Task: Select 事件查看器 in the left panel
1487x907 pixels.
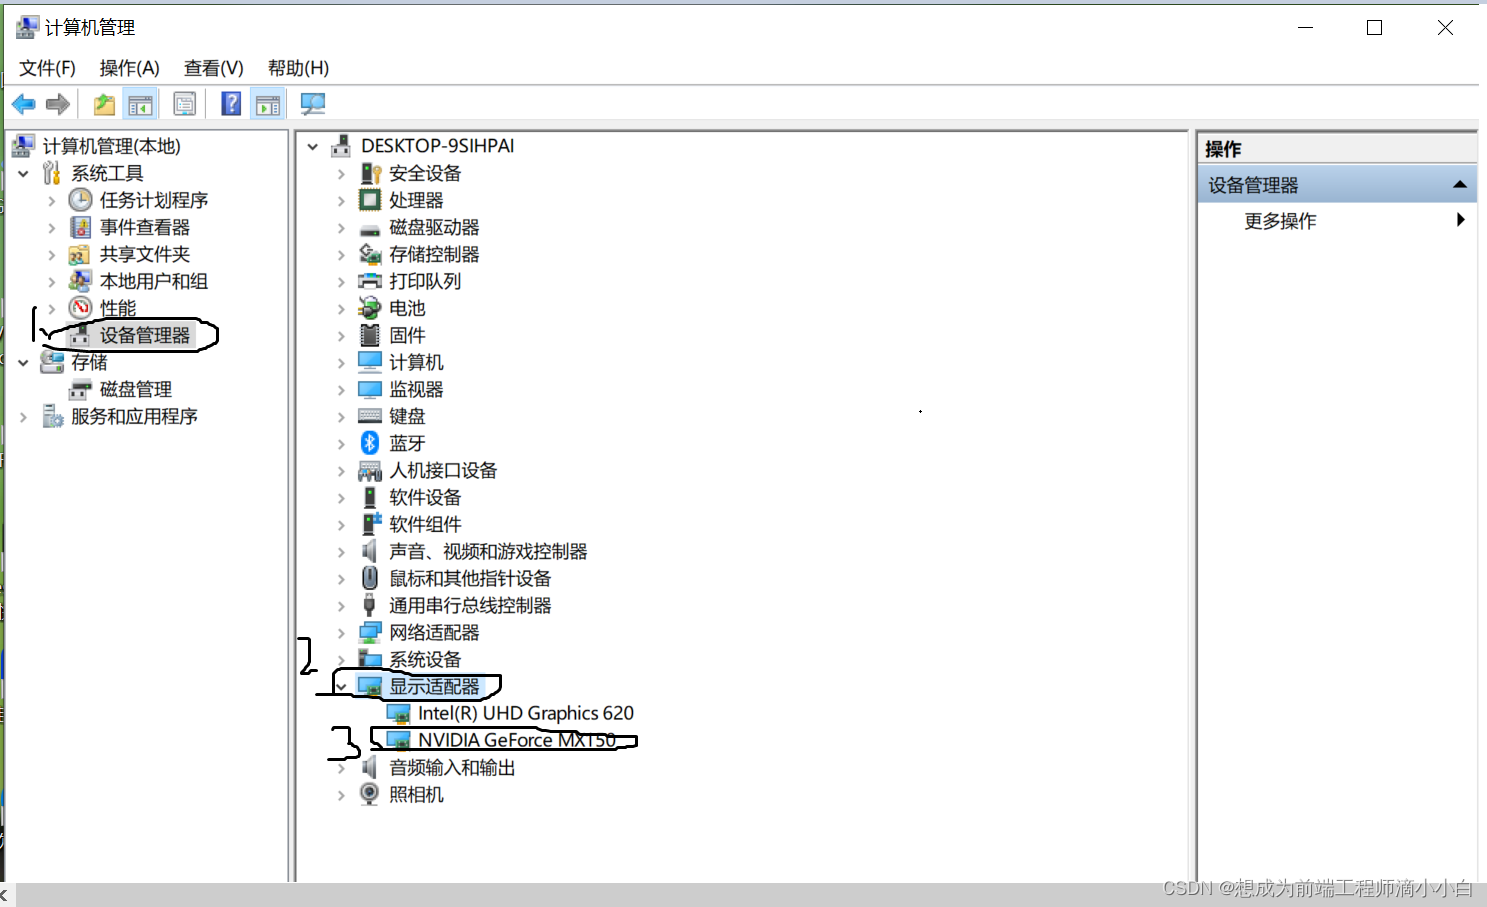Action: [143, 226]
